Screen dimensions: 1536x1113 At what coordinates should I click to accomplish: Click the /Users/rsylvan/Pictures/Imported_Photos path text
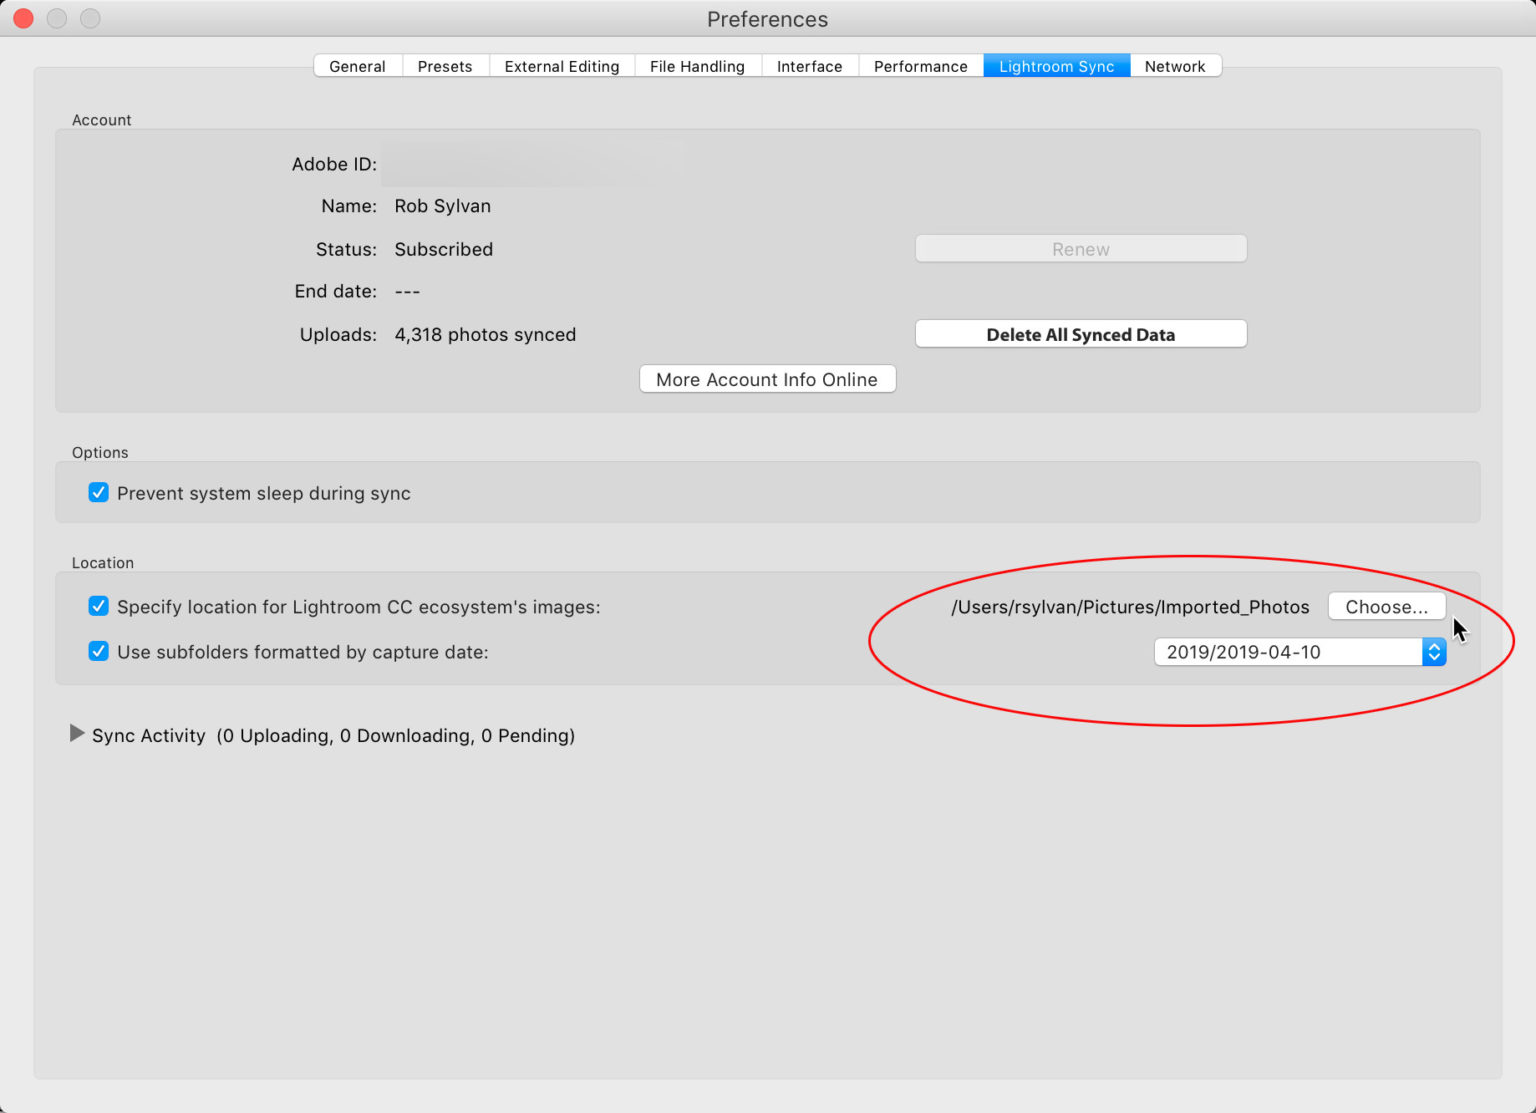pyautogui.click(x=1130, y=606)
